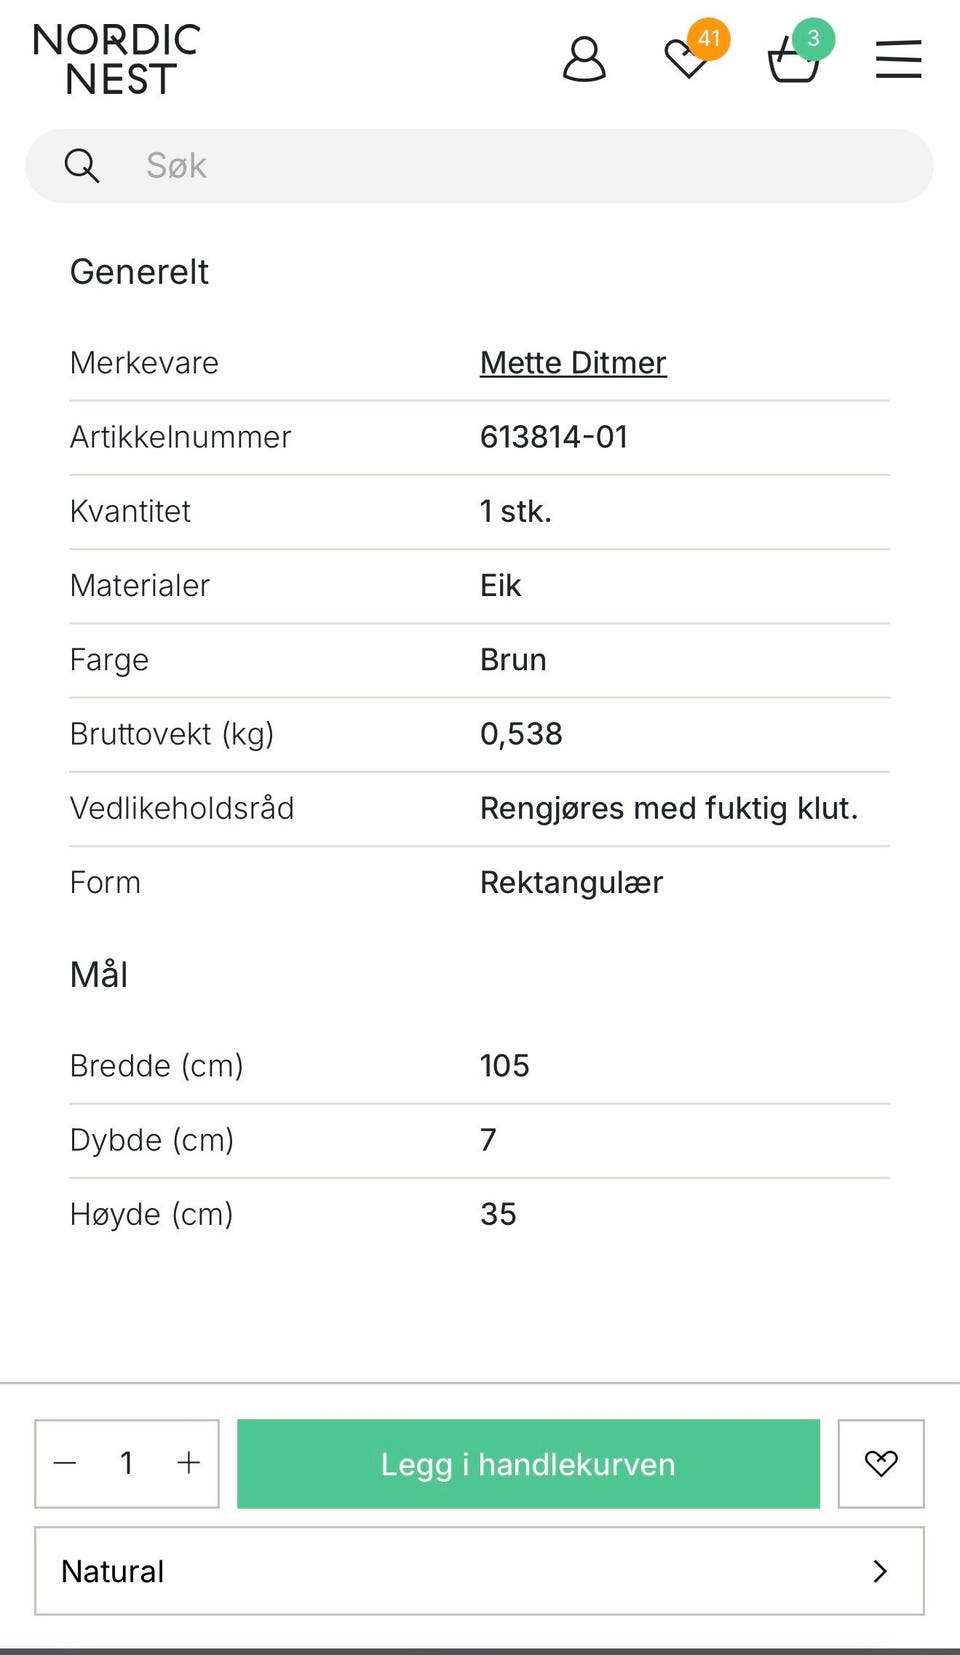The width and height of the screenshot is (960, 1655).
Task: Click the quantity field showing 1
Action: point(127,1464)
